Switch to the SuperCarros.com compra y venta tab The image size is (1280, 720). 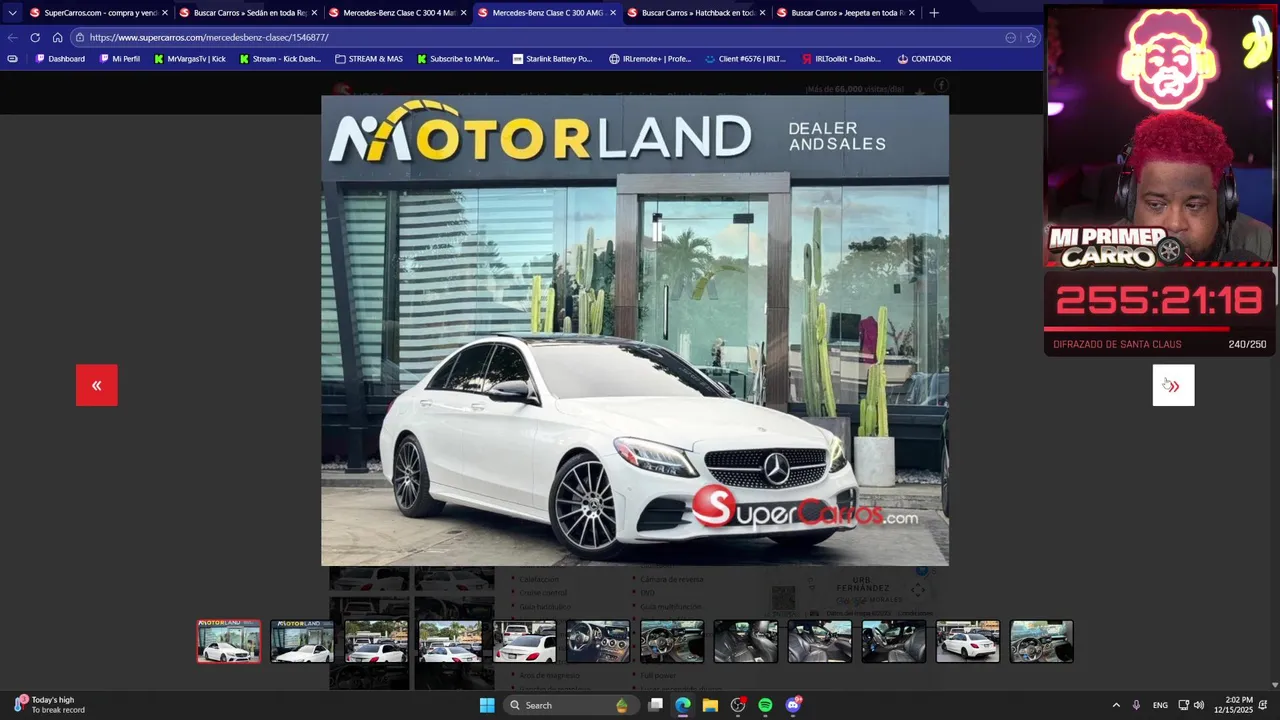click(x=98, y=13)
